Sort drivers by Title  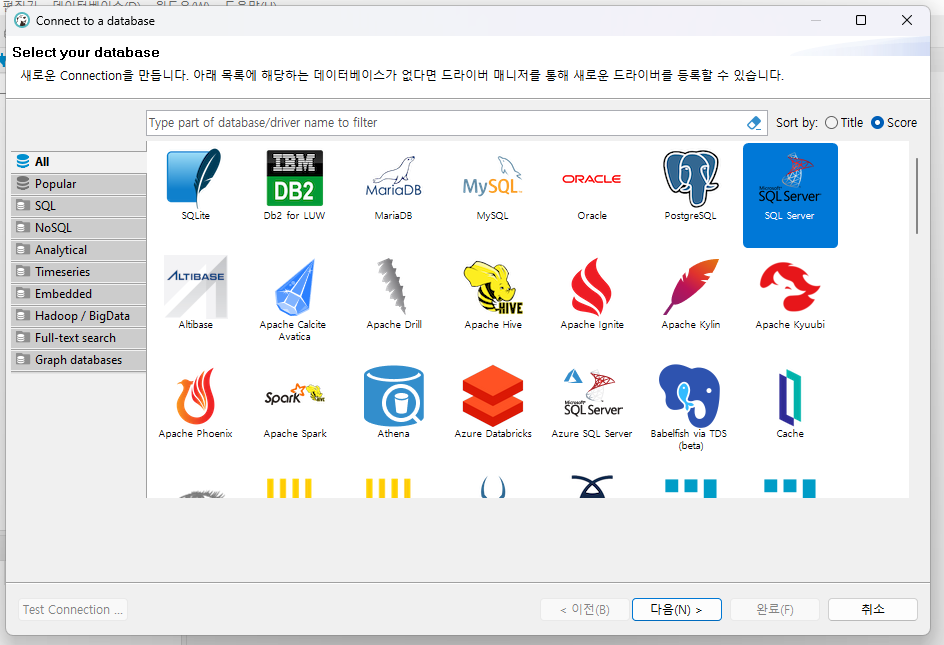(x=844, y=122)
